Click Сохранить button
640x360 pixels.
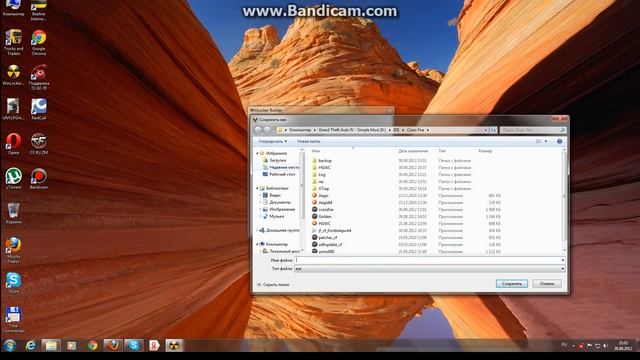click(x=512, y=284)
